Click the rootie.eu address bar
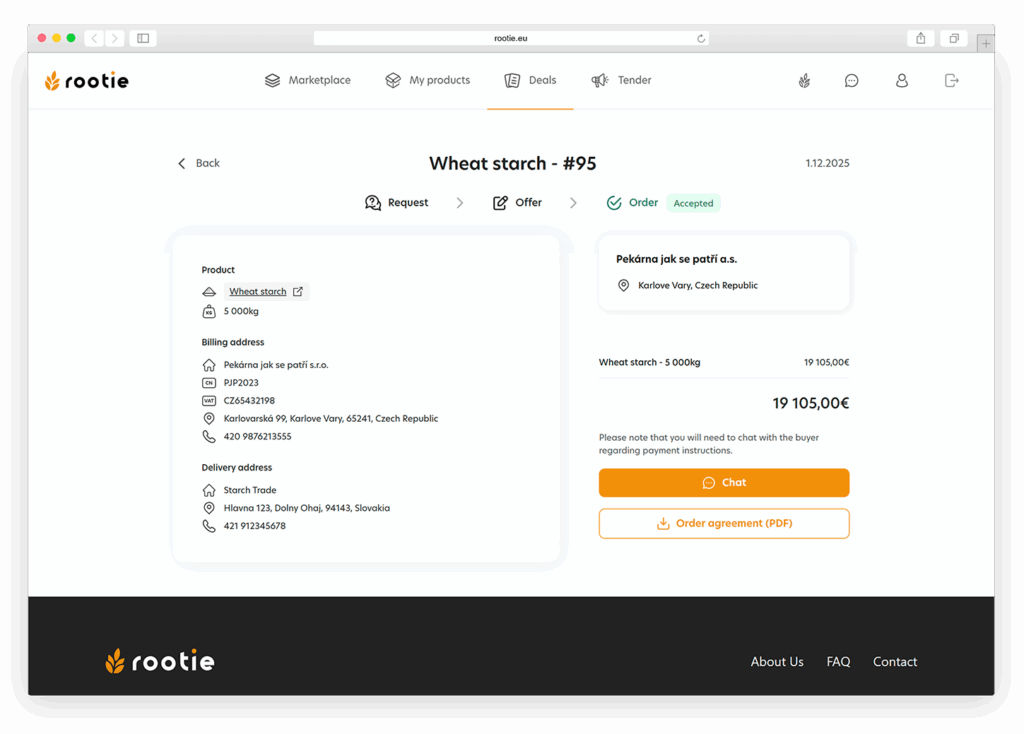1024x734 pixels. click(x=511, y=38)
